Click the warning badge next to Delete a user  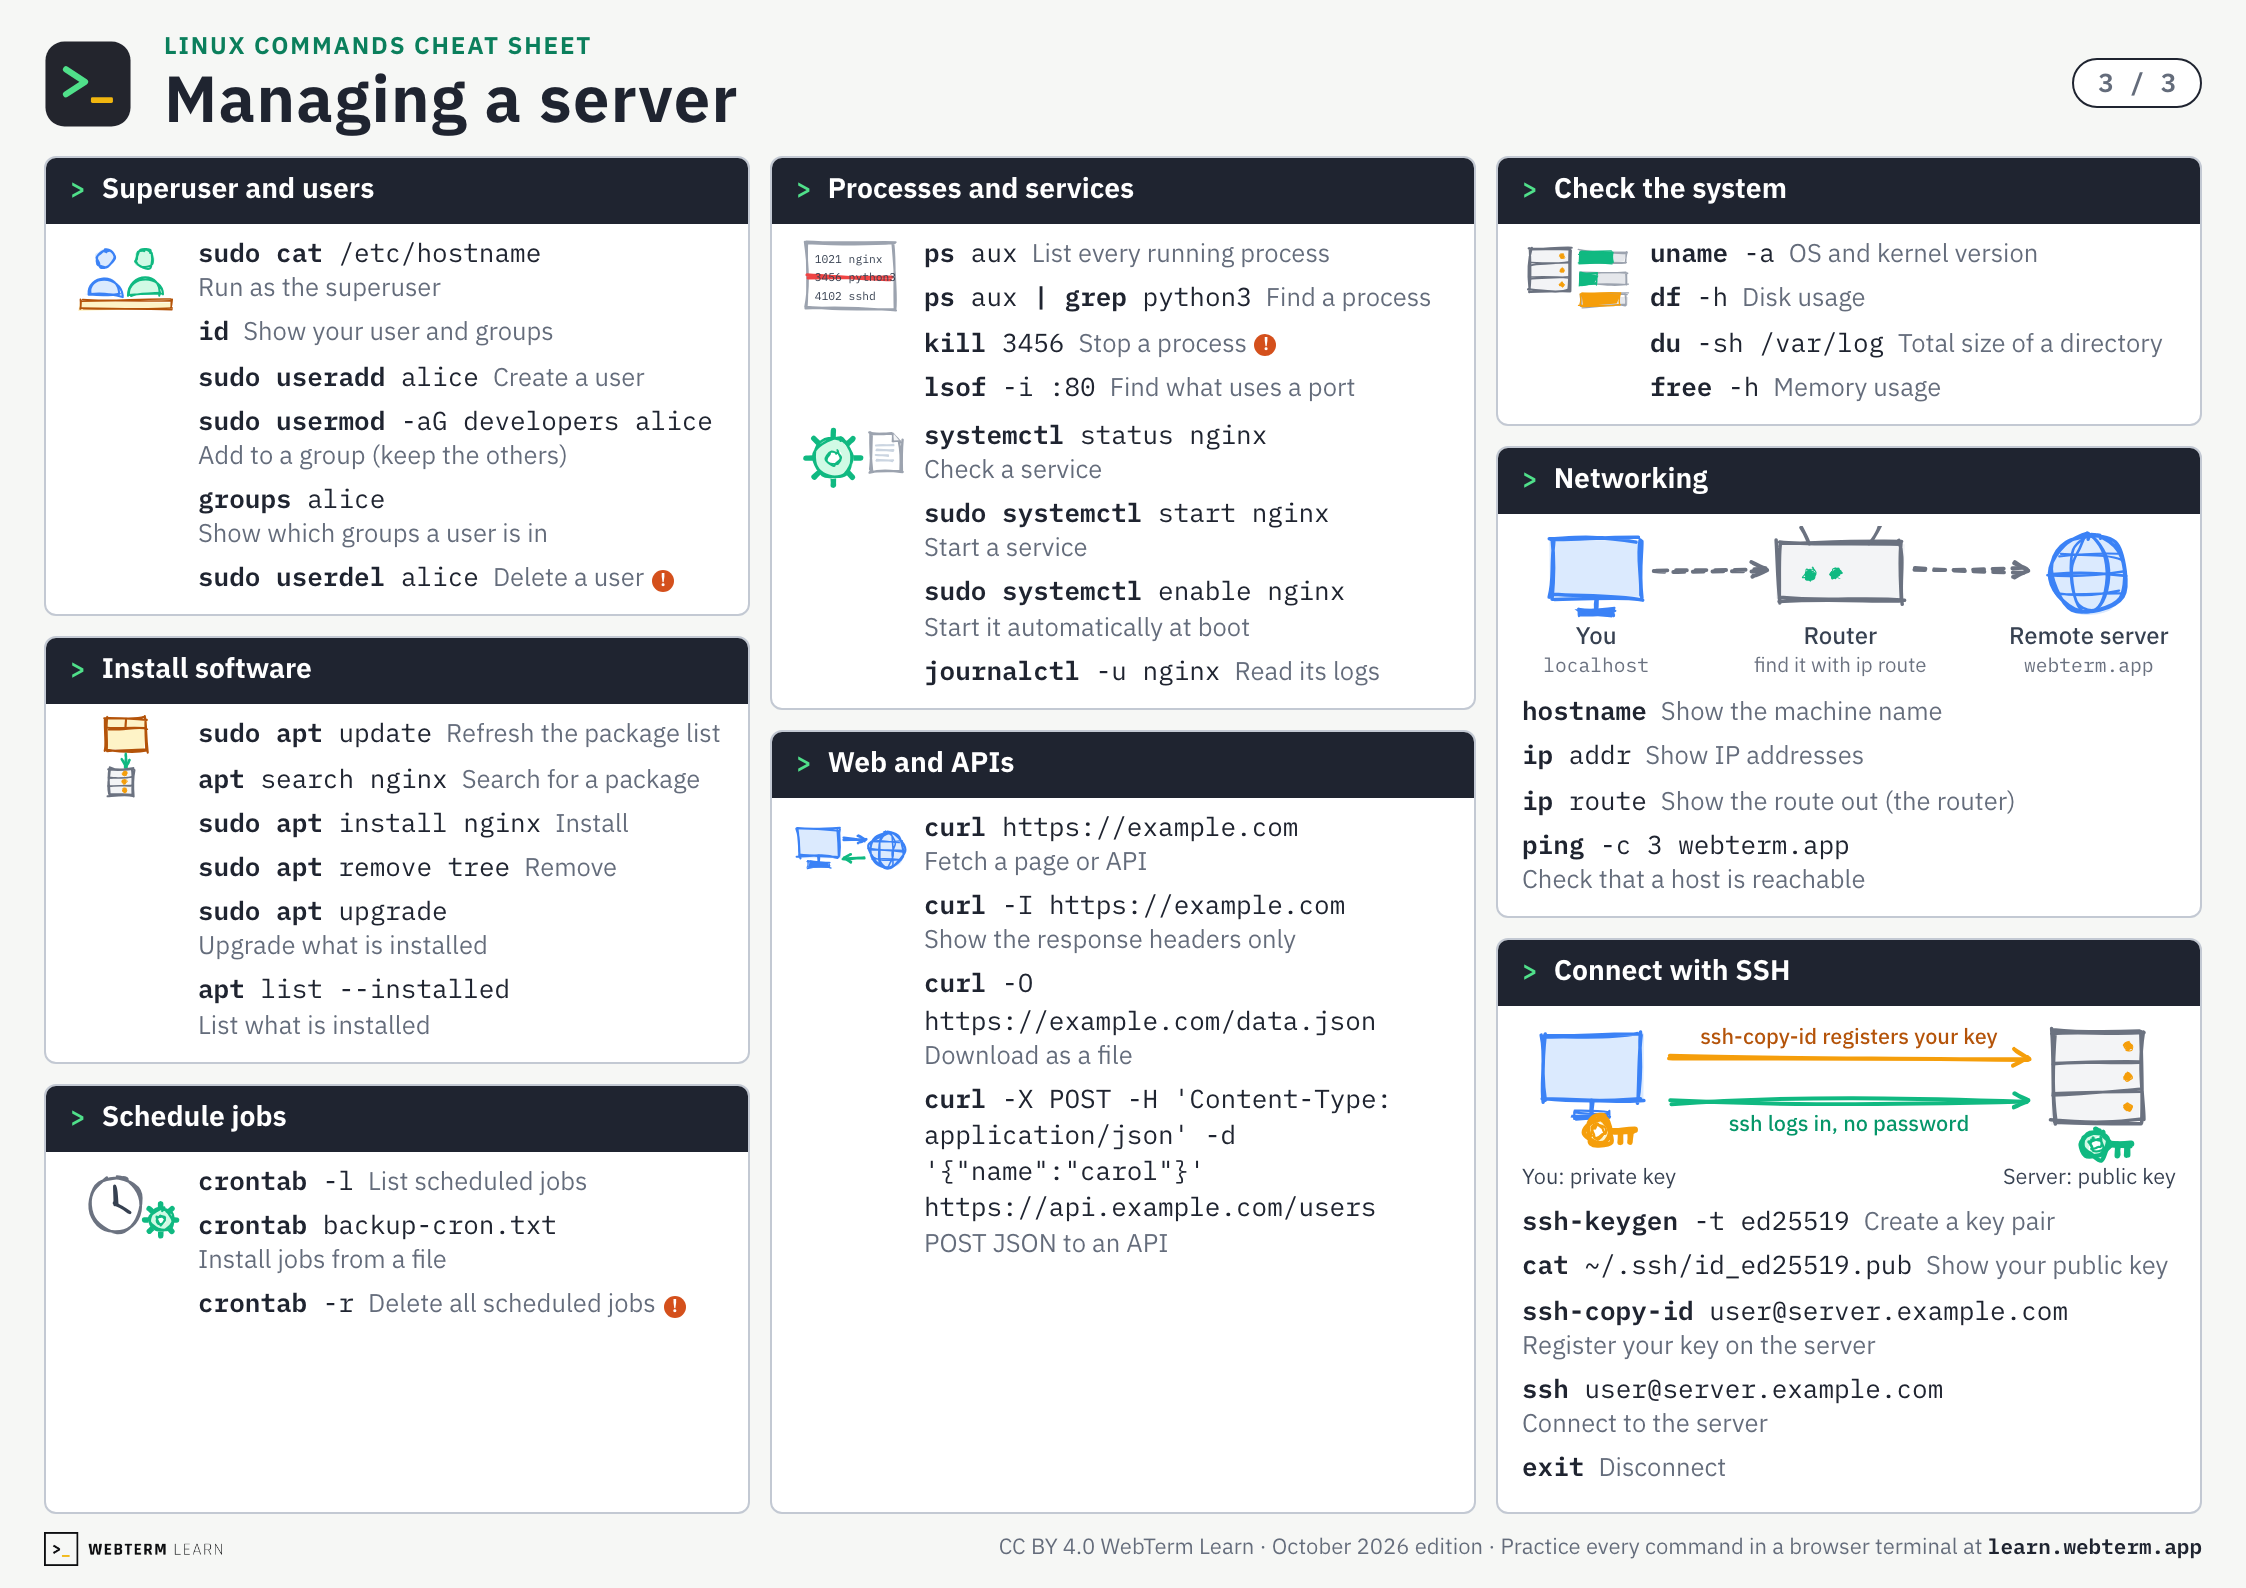coord(663,581)
